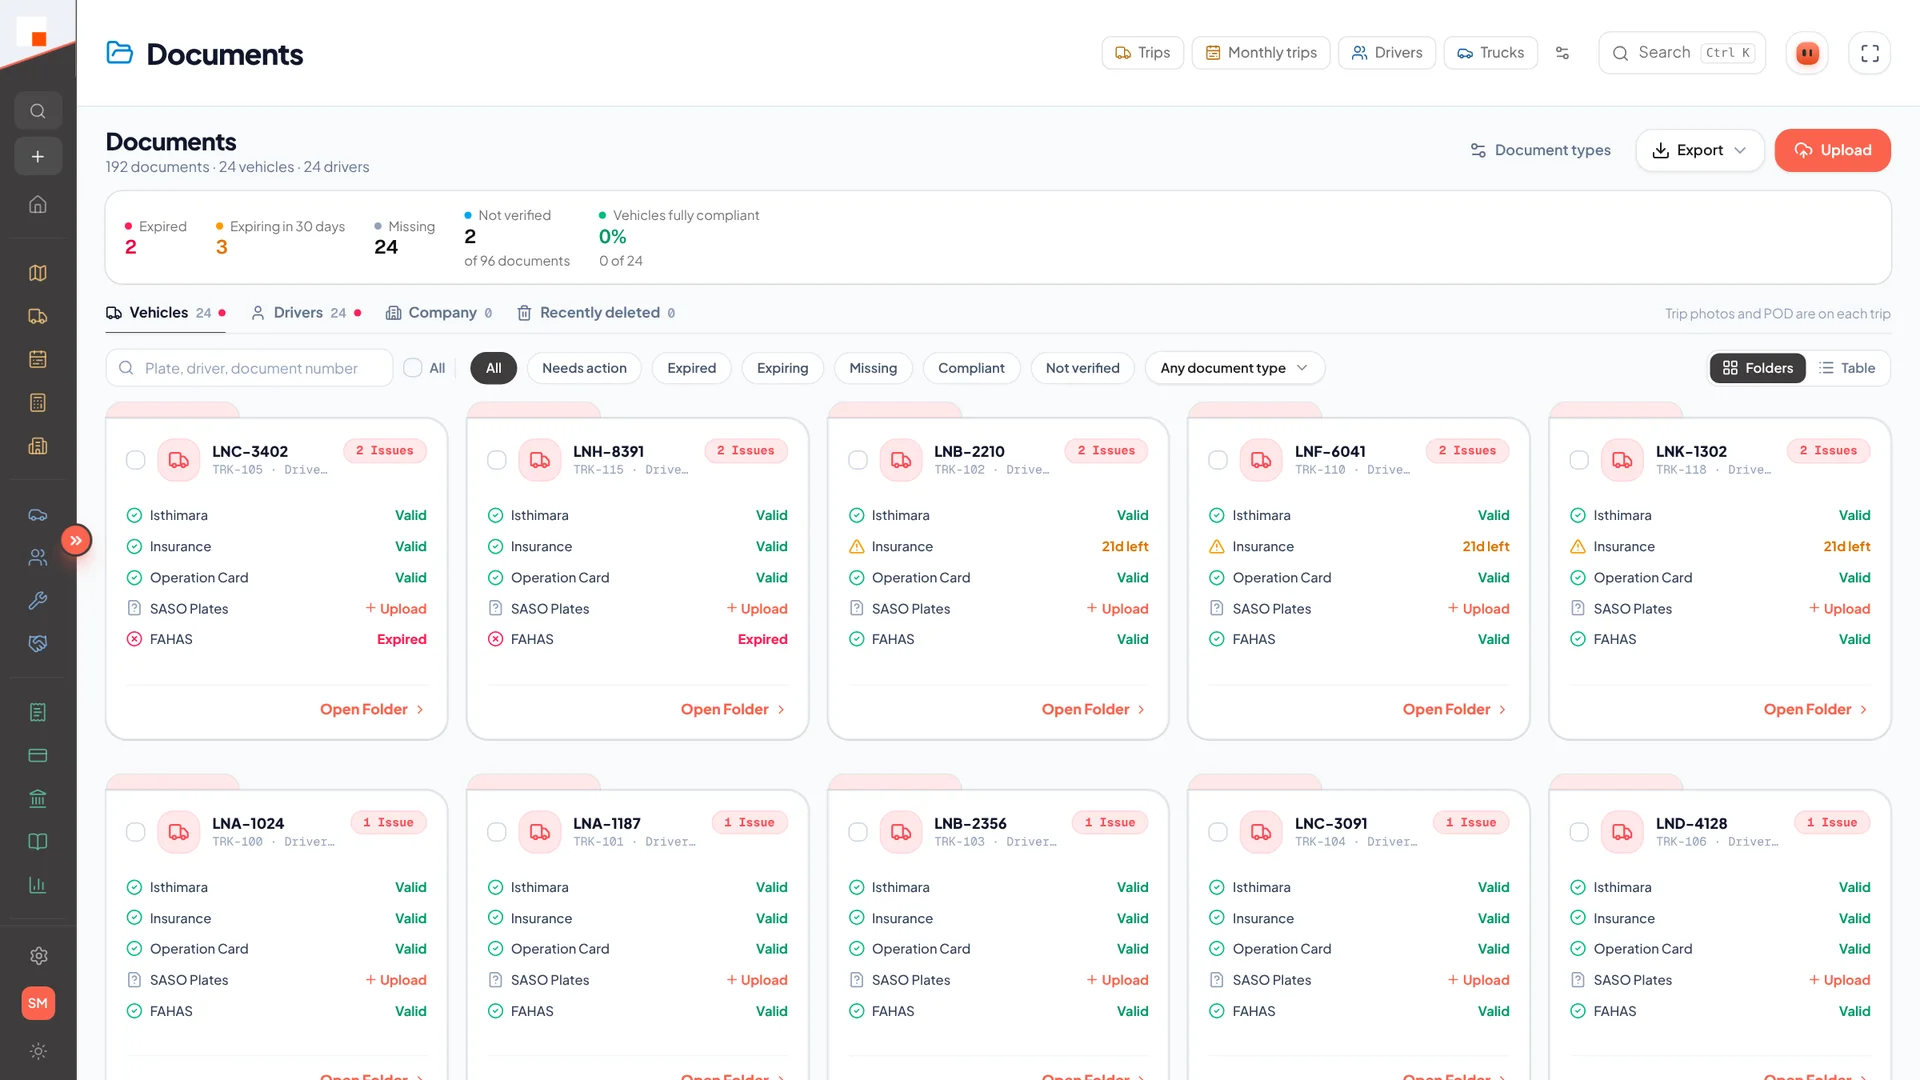Image resolution: width=1920 pixels, height=1080 pixels.
Task: Open the bar chart reports icon in sidebar
Action: click(x=38, y=885)
